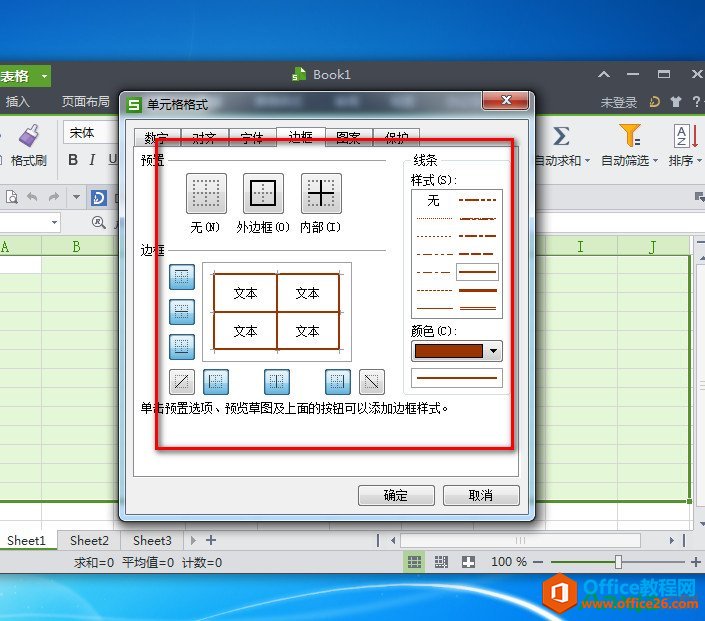This screenshot has height=621, width=705.
Task: Click the AutoSum (自动求和) sigma icon
Action: pos(561,136)
